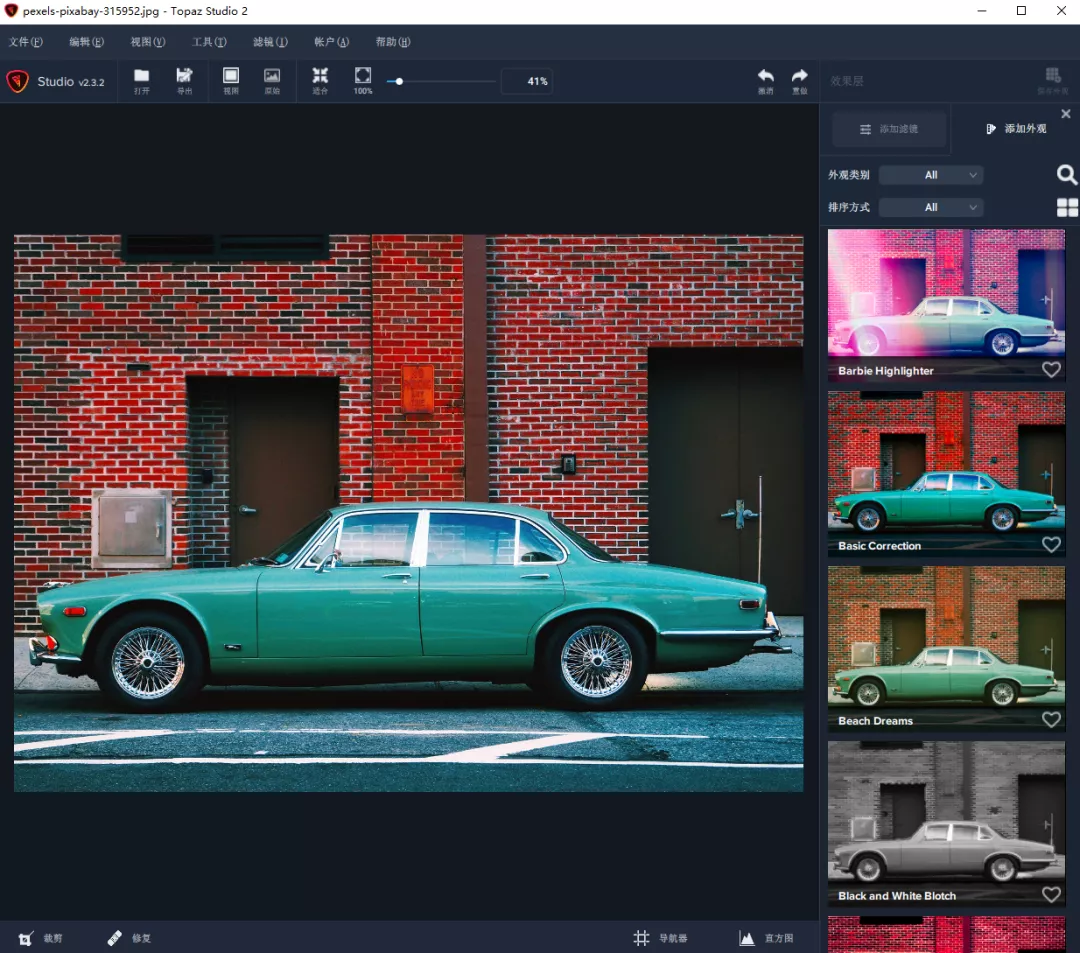1080x953 pixels.
Task: Favorite the Barbie Highlighter look
Action: [x=1051, y=370]
